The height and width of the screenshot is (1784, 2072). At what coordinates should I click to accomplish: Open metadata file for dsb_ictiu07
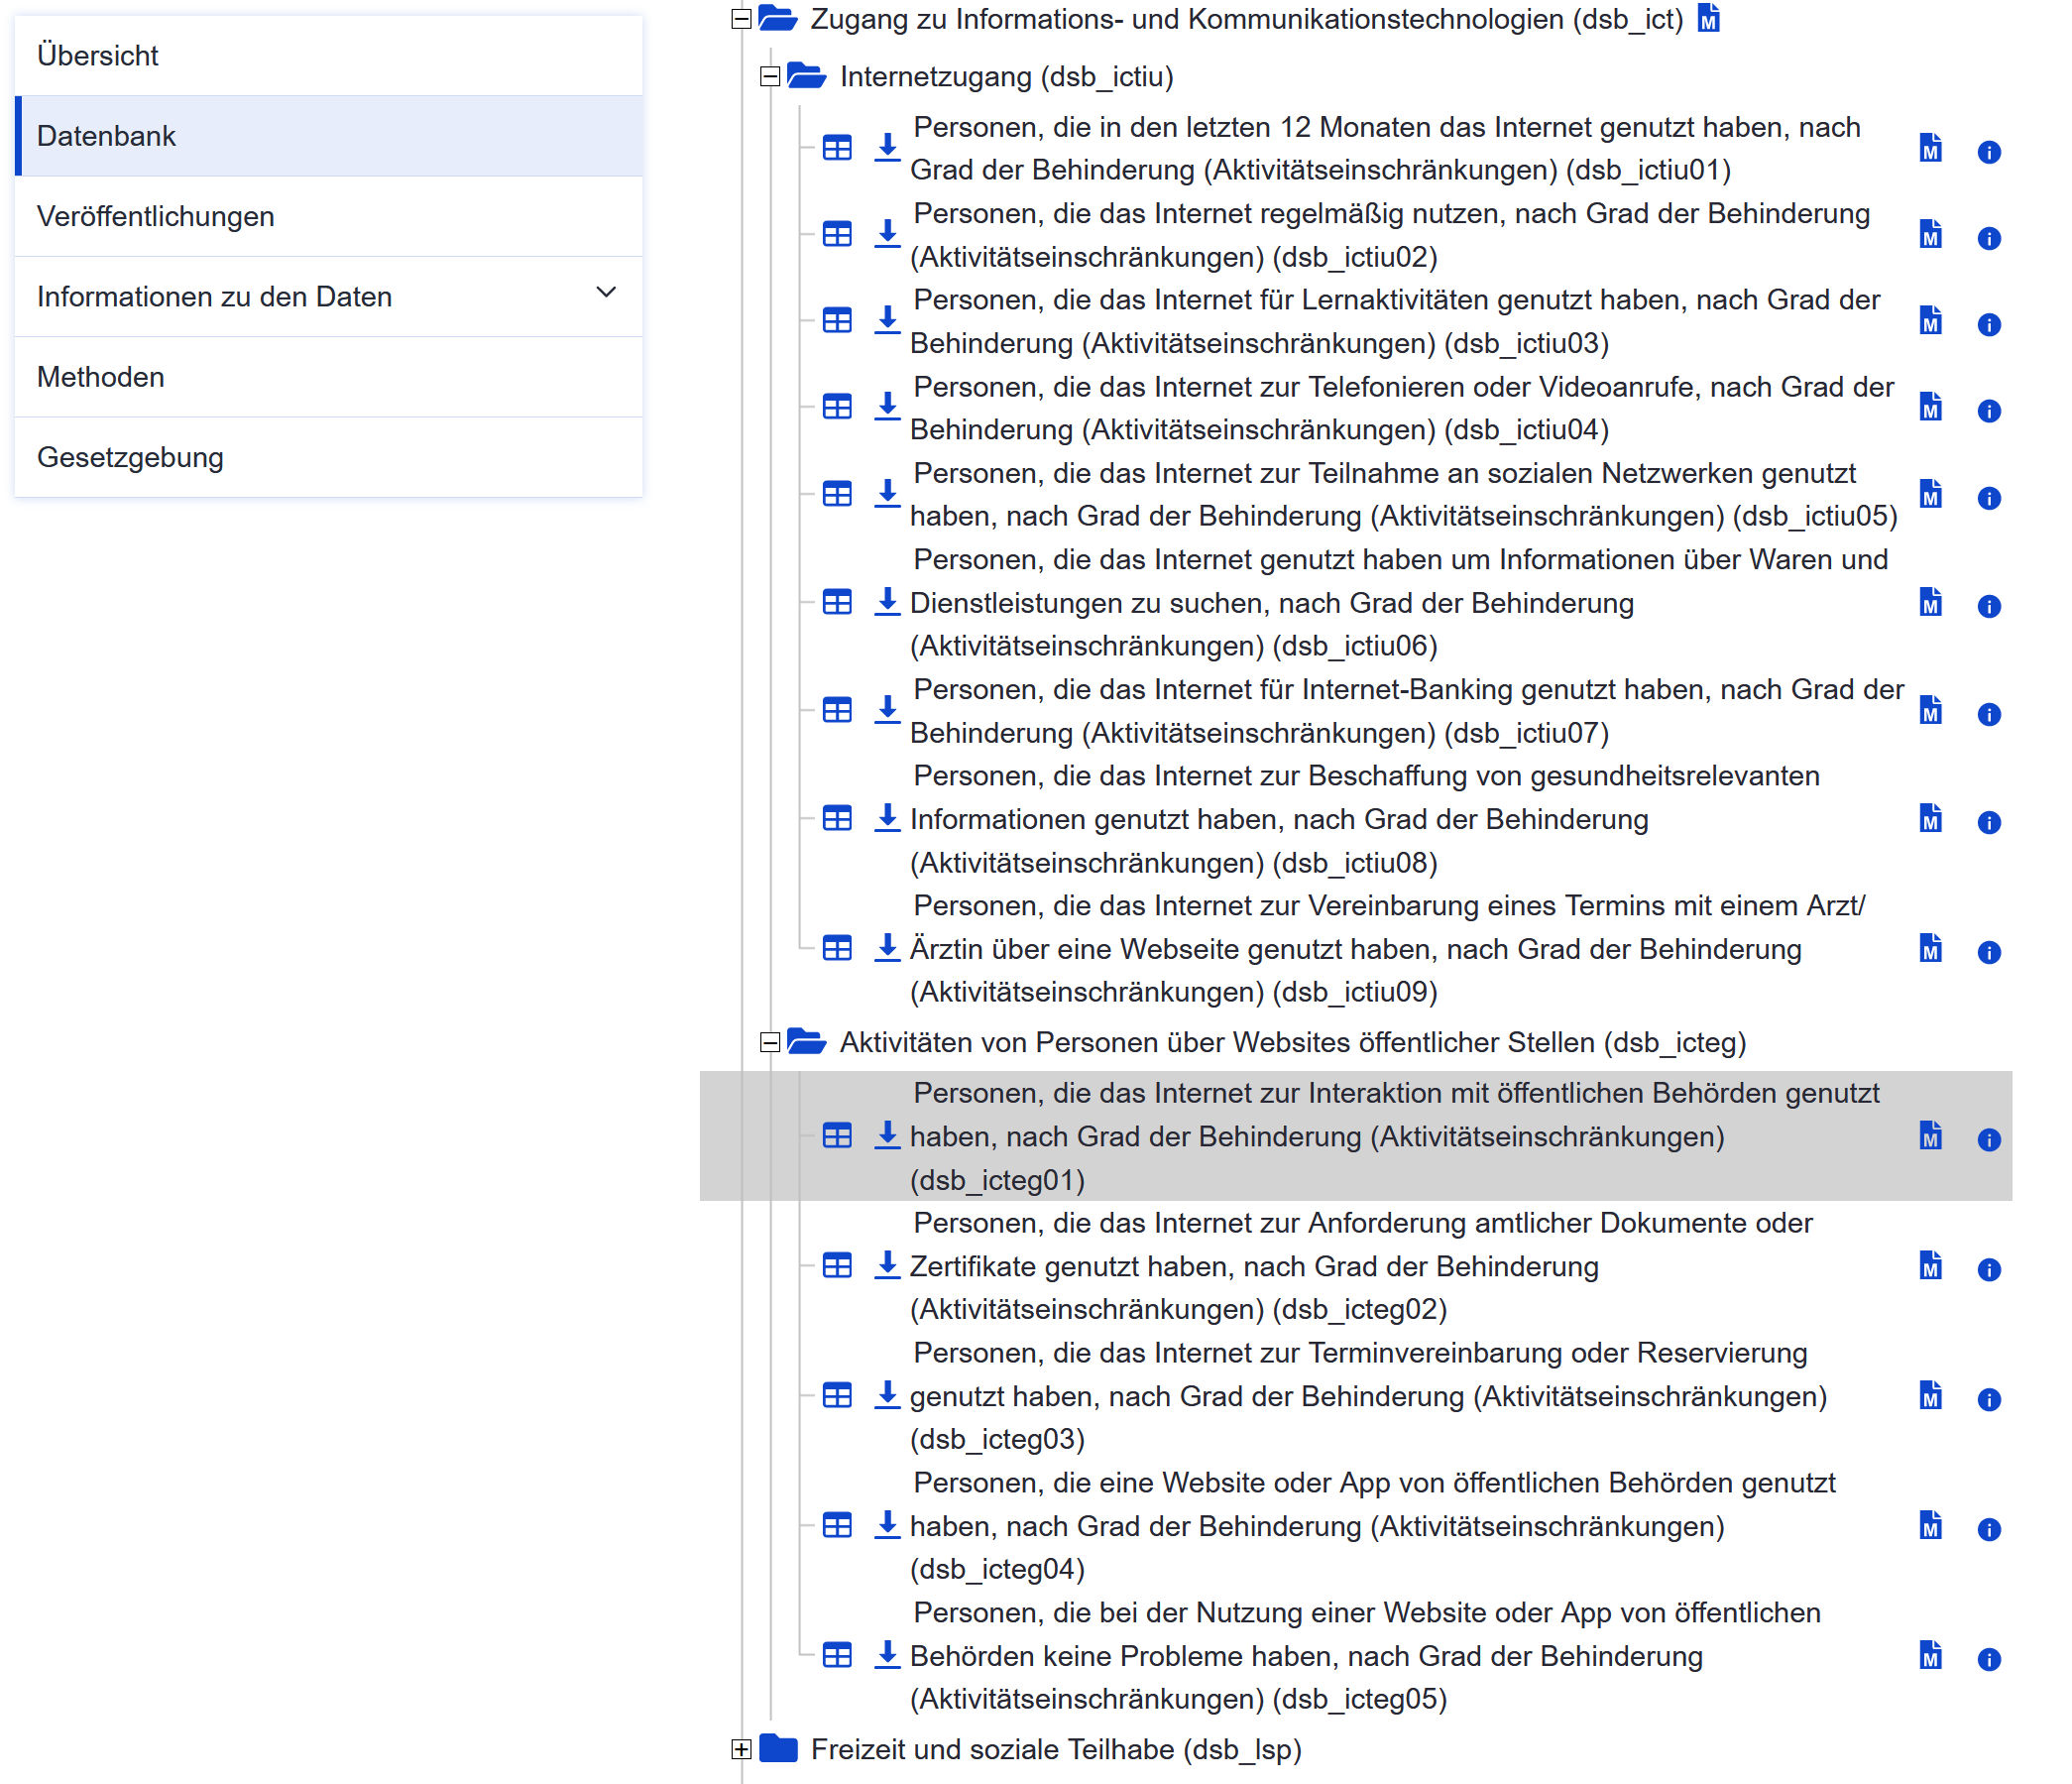[x=1931, y=710]
